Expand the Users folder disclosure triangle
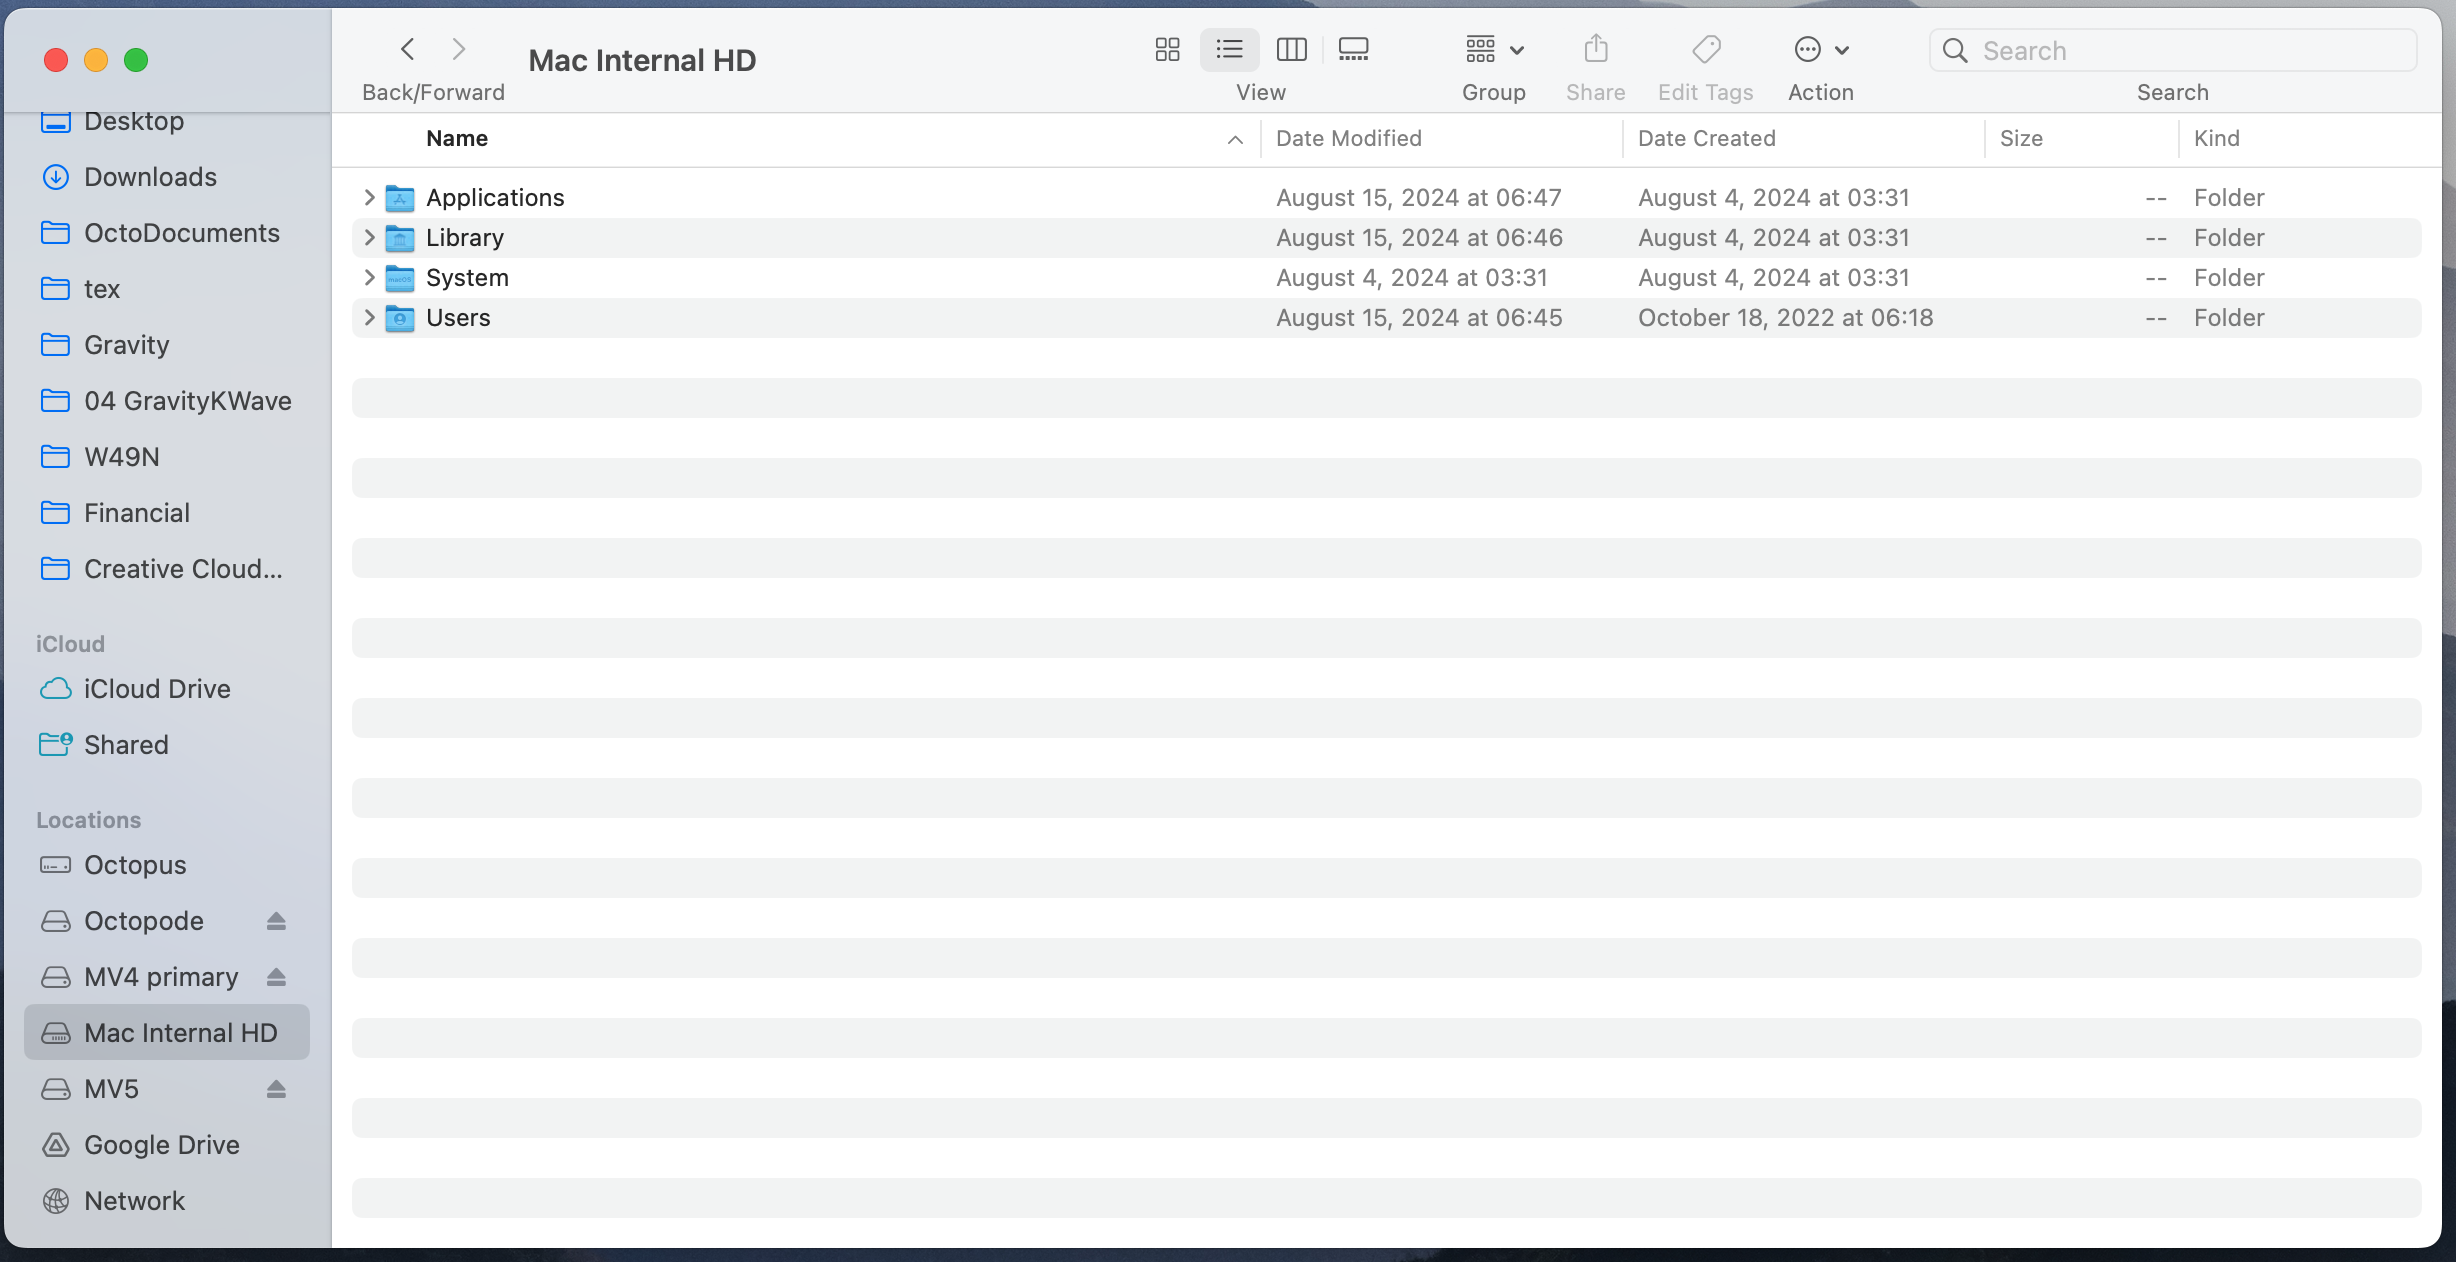 pos(368,317)
